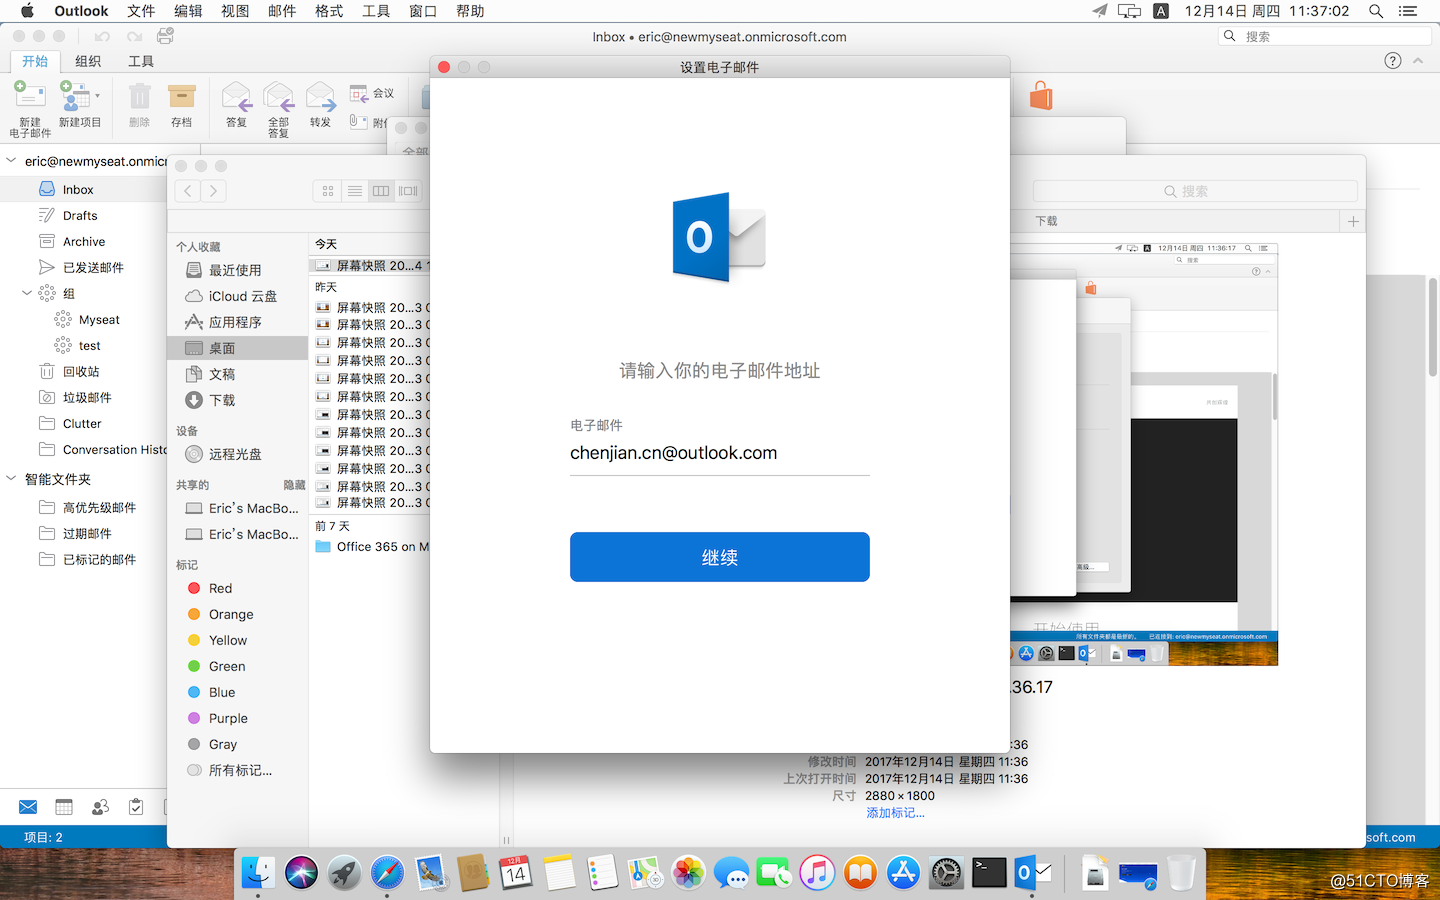
Task: Click the orange Store bag icon
Action: coord(1041,96)
